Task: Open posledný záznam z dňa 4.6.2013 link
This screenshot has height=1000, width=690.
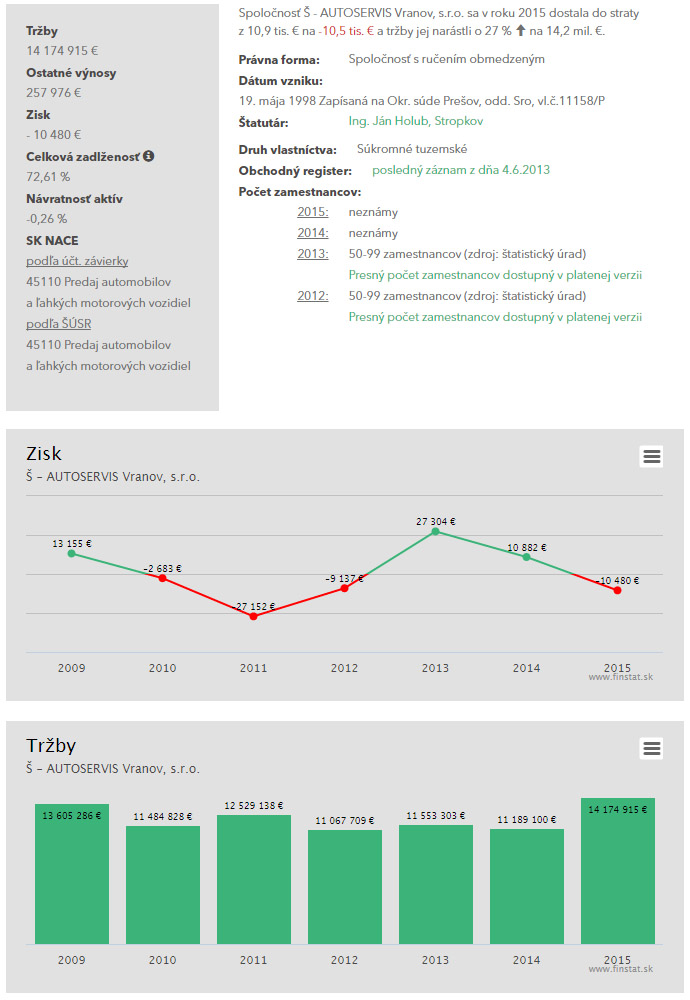Action: tap(461, 170)
